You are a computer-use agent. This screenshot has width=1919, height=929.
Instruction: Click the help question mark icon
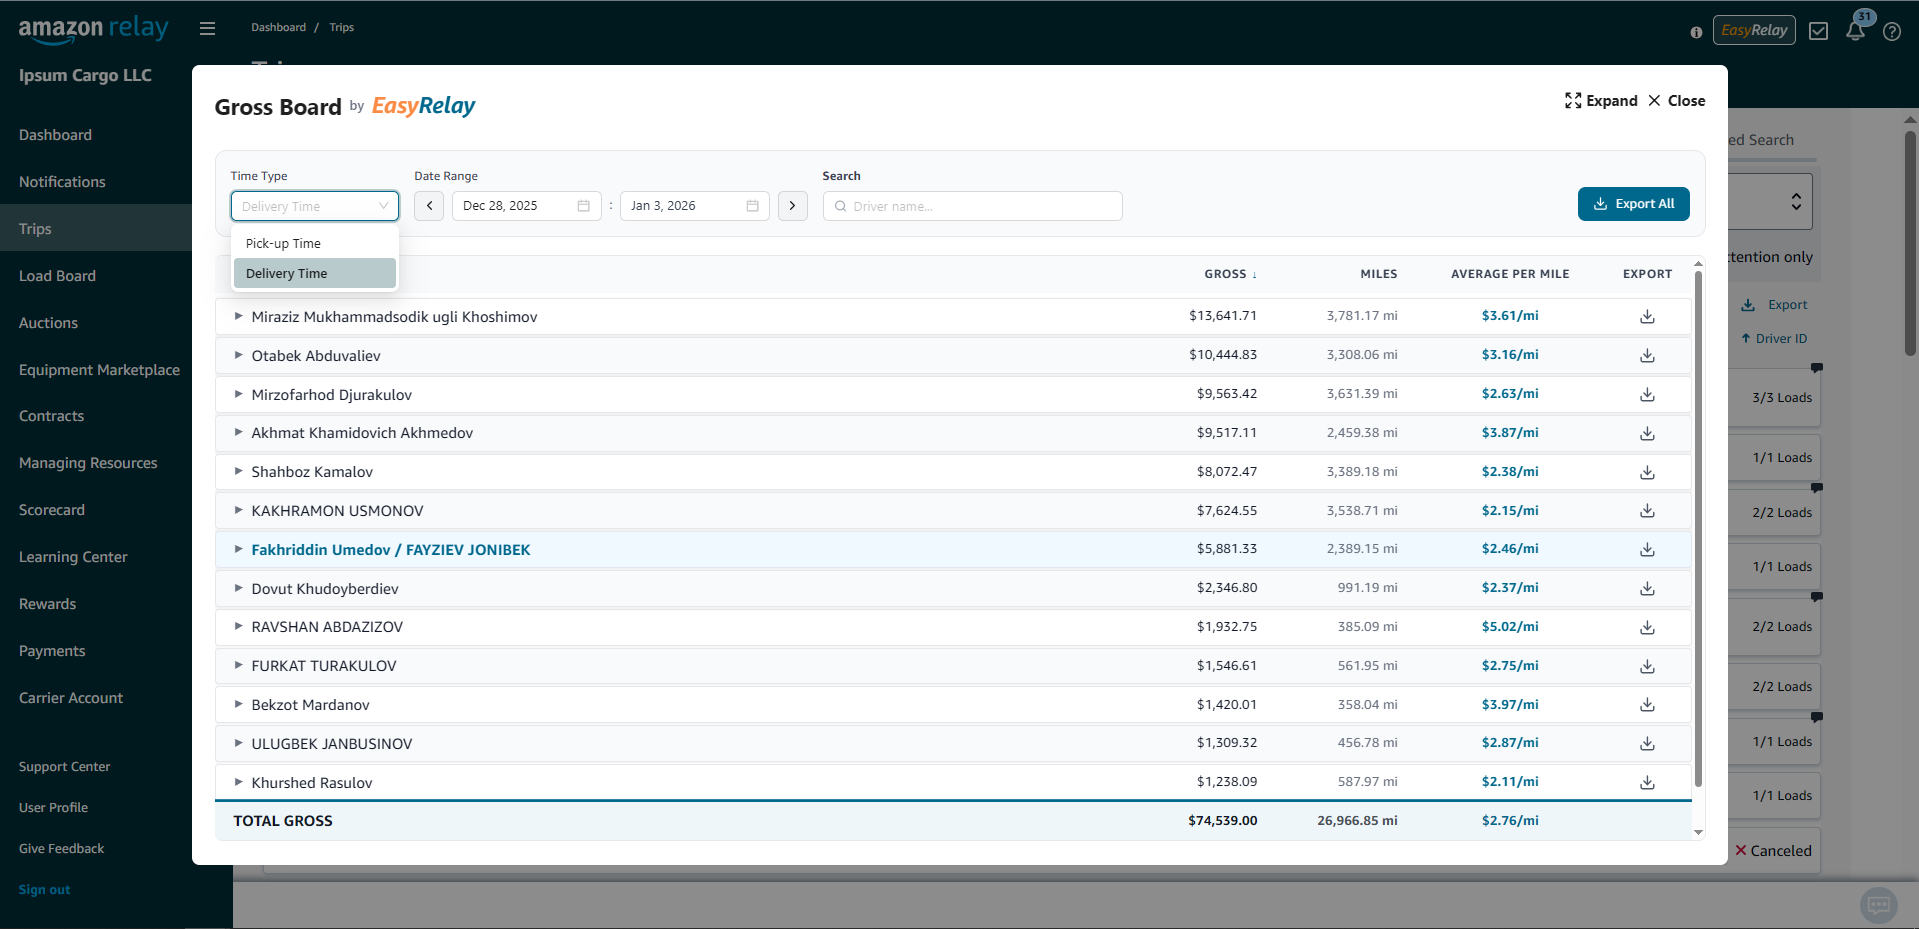click(1891, 31)
